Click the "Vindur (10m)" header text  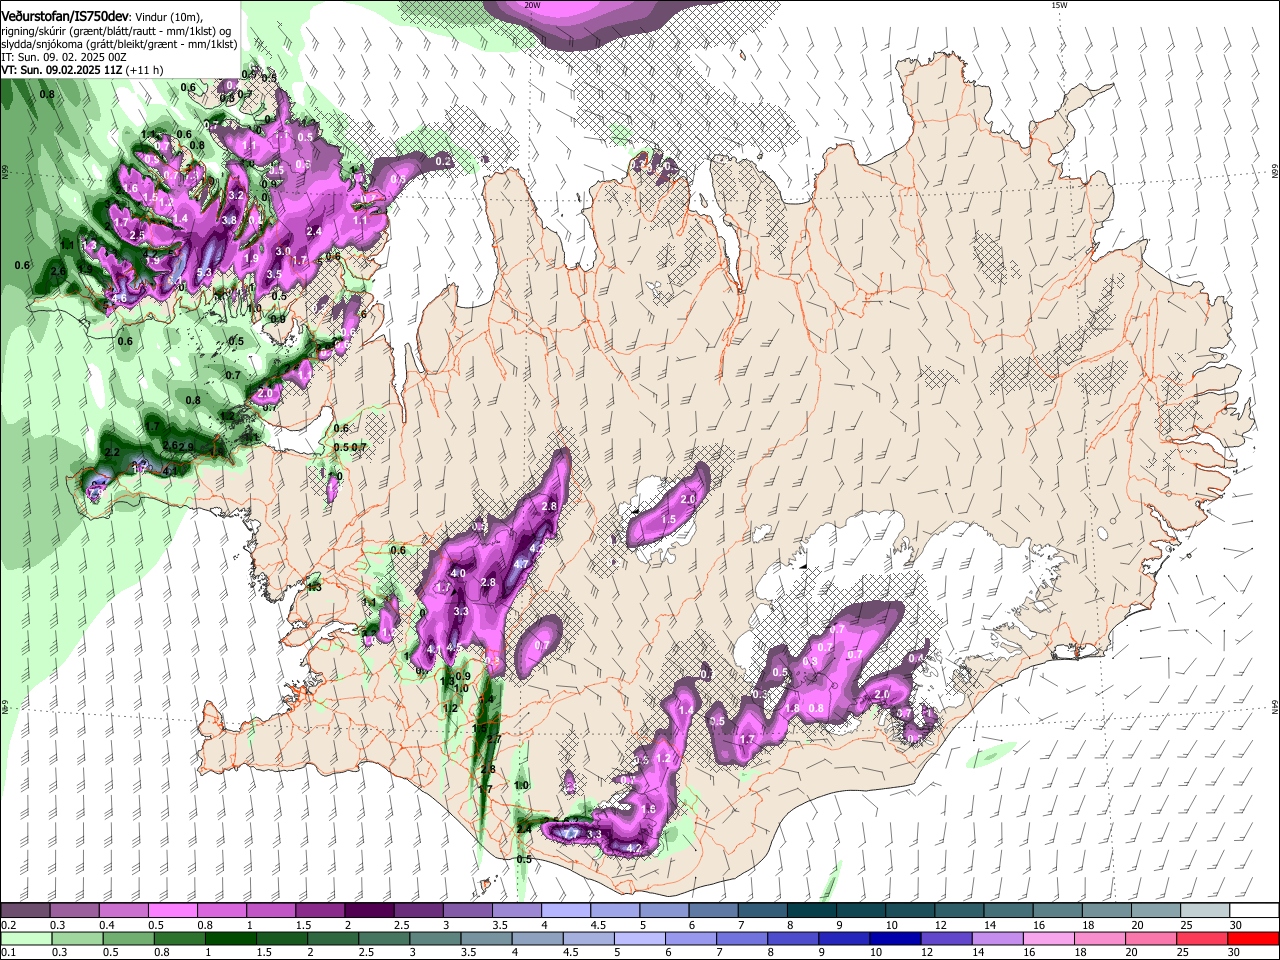tap(168, 15)
